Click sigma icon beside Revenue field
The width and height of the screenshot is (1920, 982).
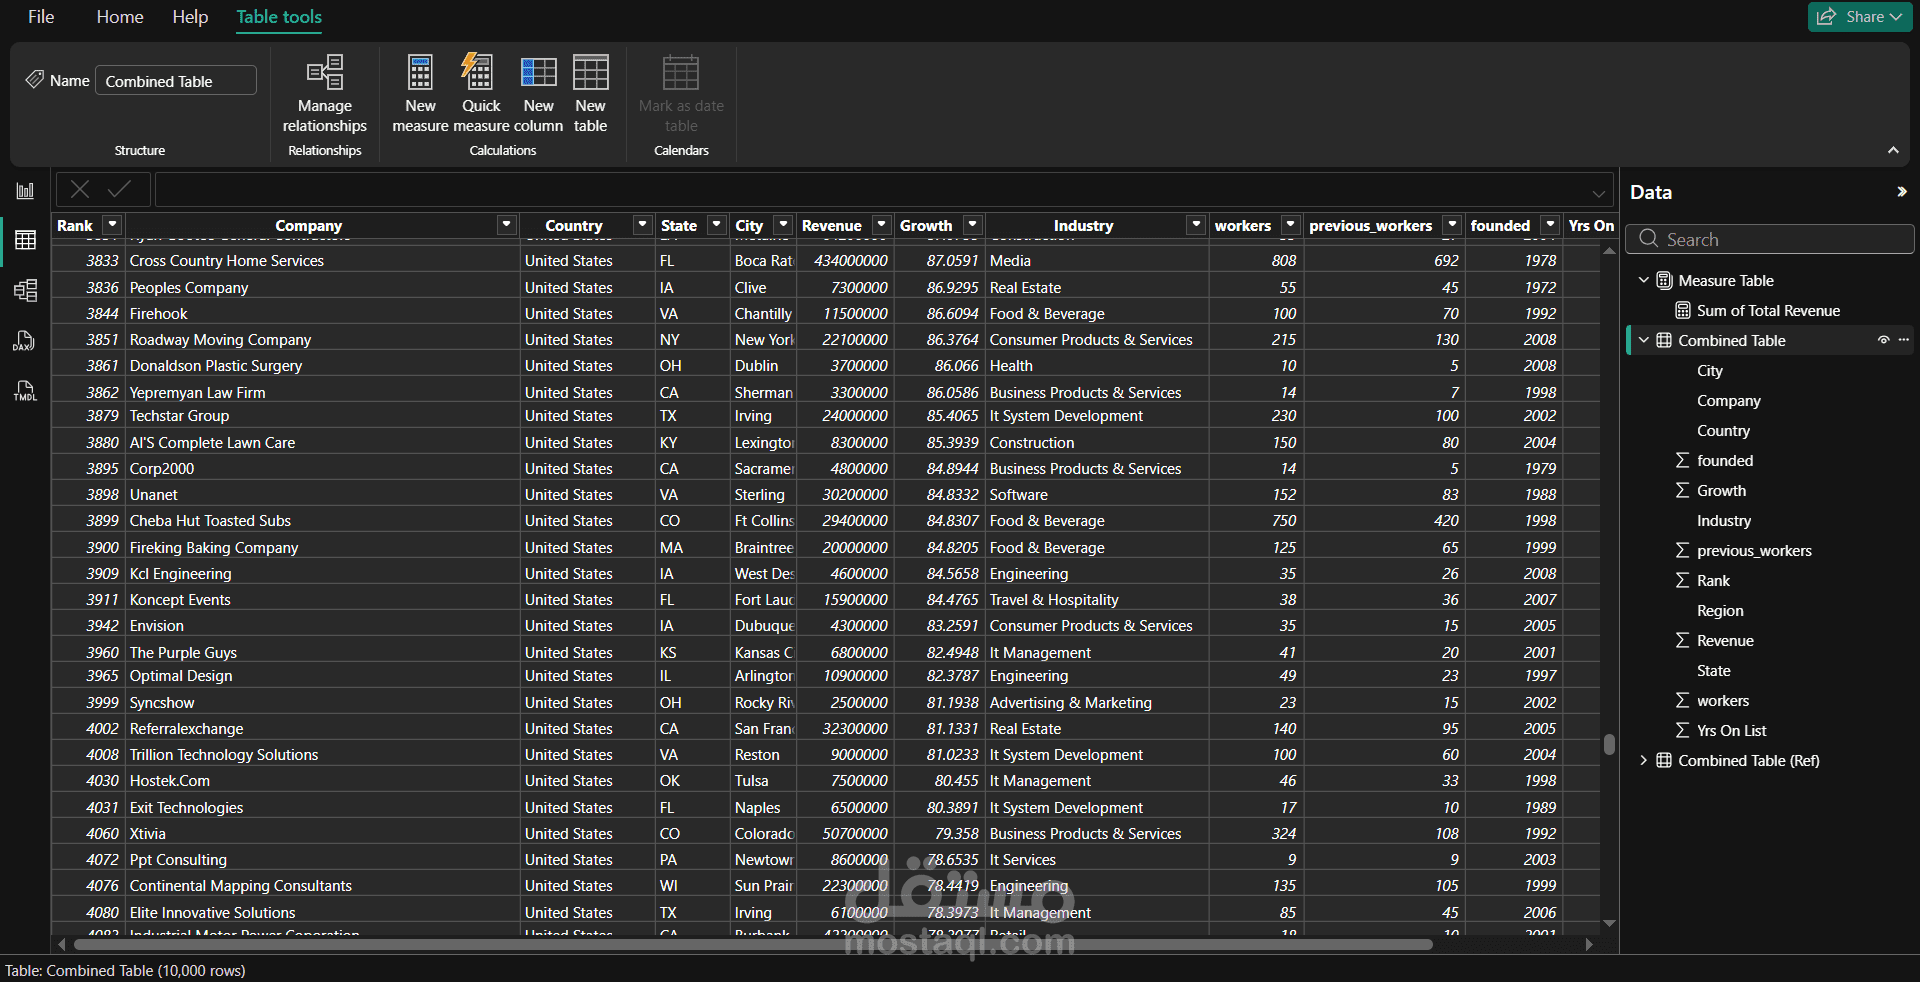(1683, 641)
